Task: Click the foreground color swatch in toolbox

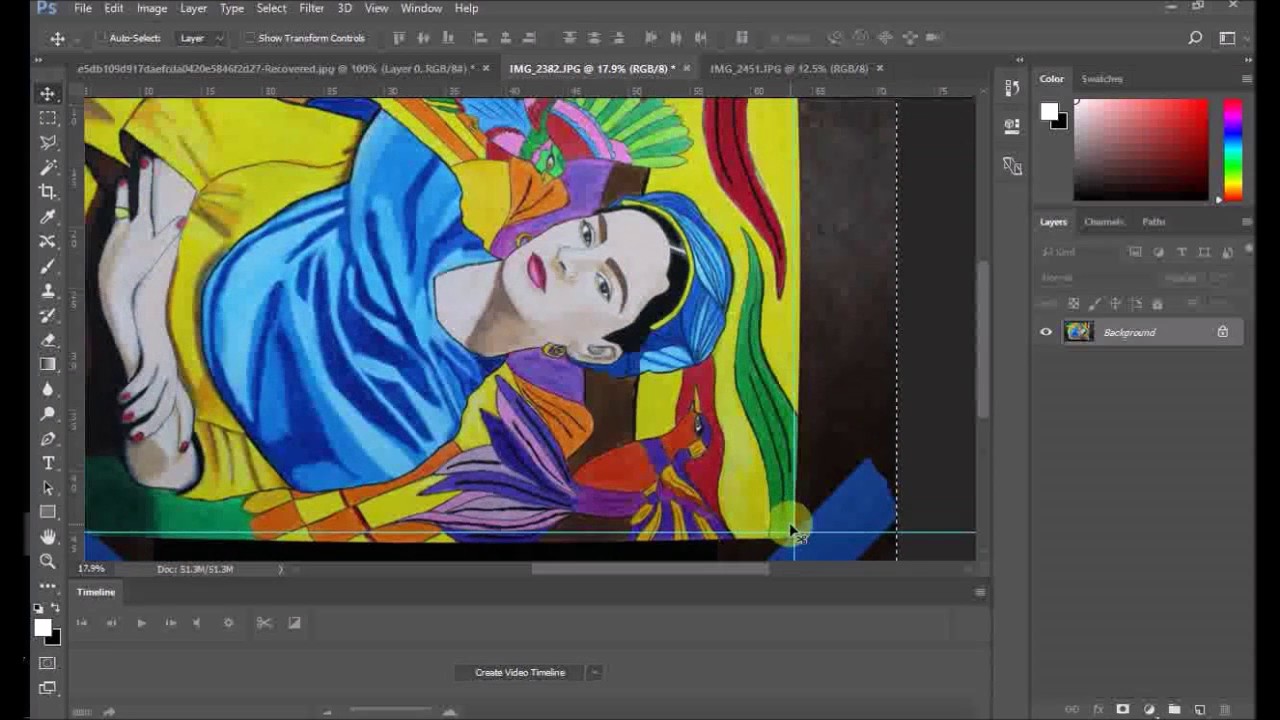Action: tap(42, 628)
